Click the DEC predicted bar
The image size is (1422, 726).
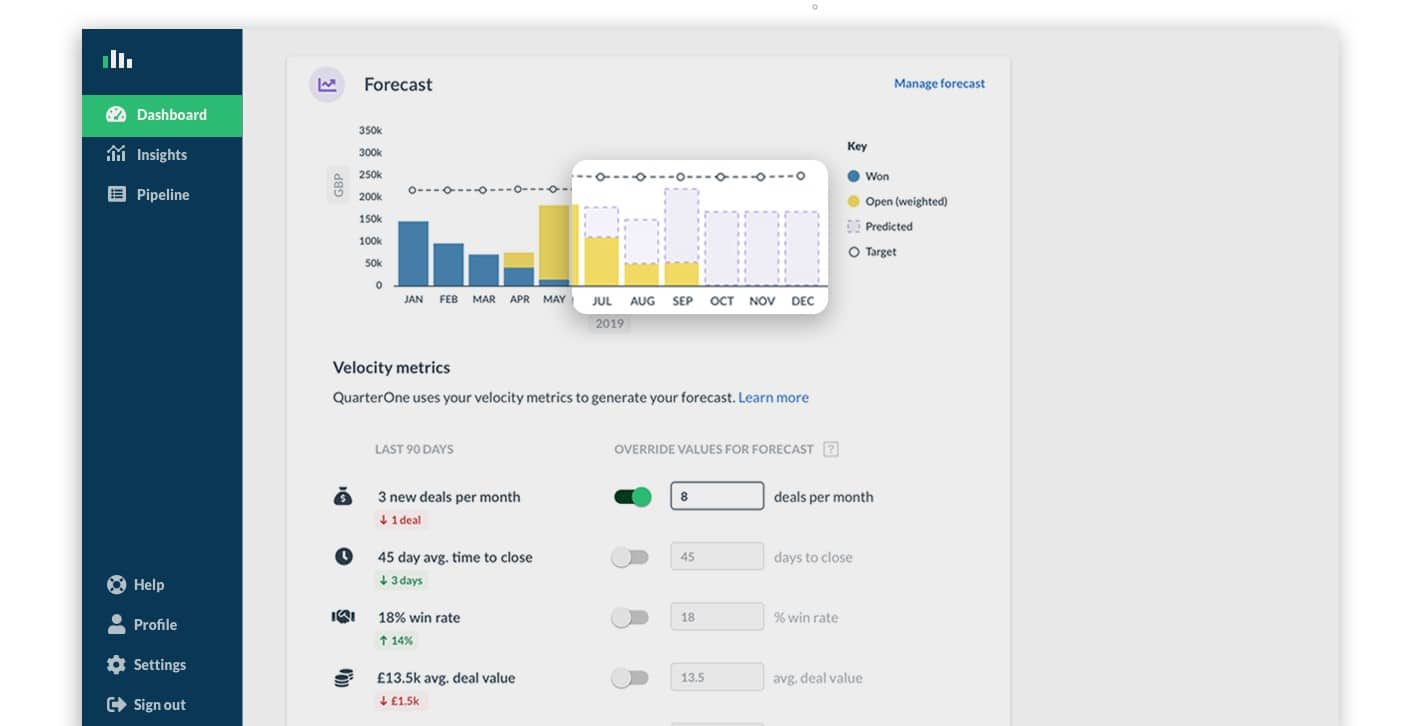pos(801,248)
